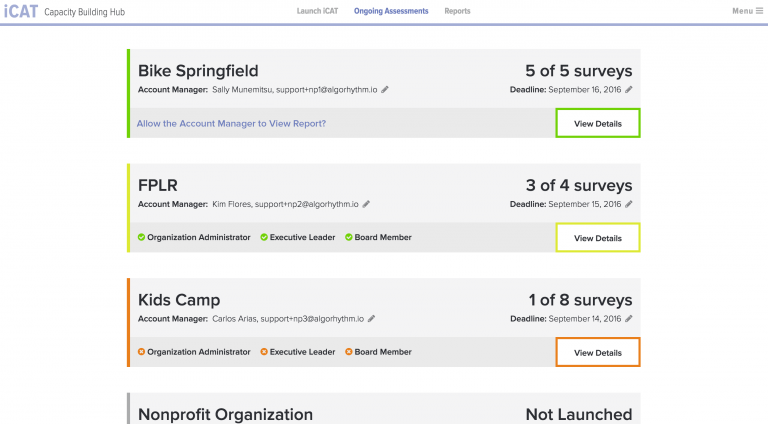768x424 pixels.
Task: View Details for Bike Springfield
Action: (597, 124)
